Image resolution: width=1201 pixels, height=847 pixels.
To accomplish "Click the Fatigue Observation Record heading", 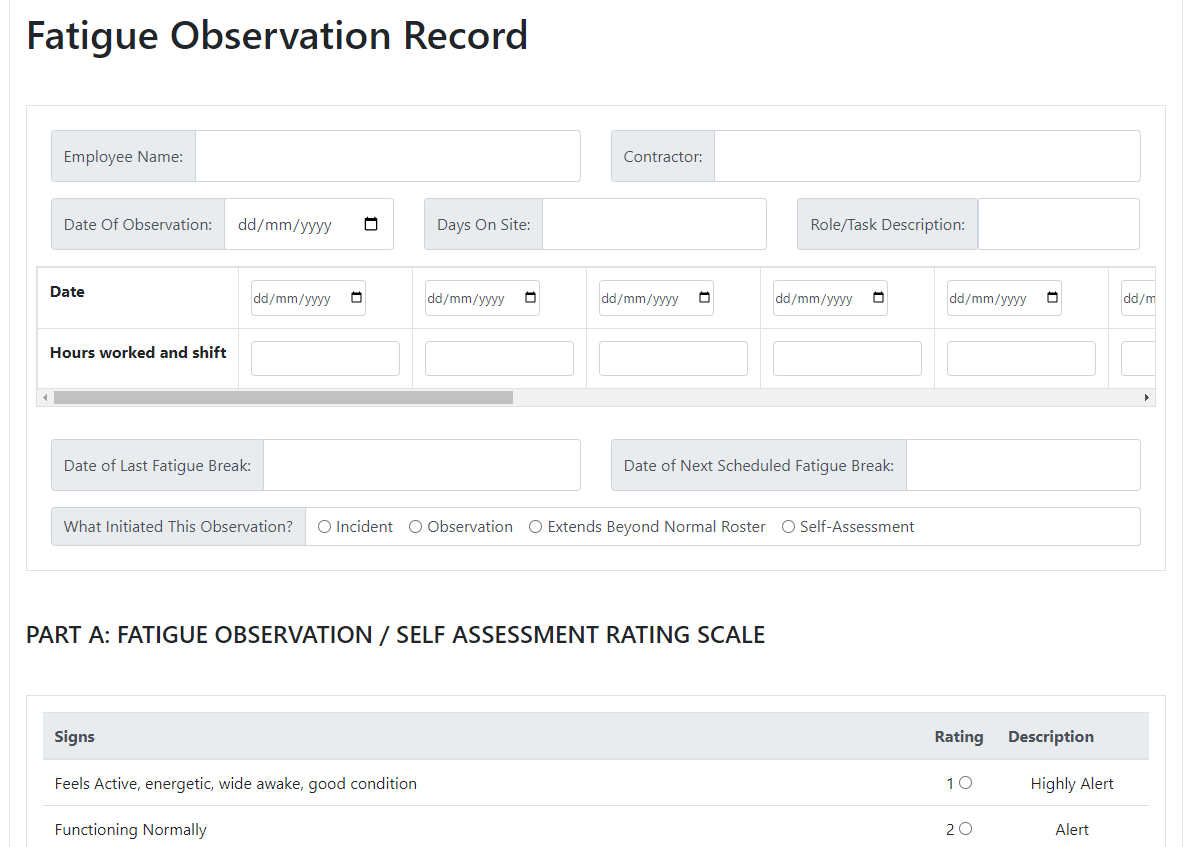I will pos(277,35).
